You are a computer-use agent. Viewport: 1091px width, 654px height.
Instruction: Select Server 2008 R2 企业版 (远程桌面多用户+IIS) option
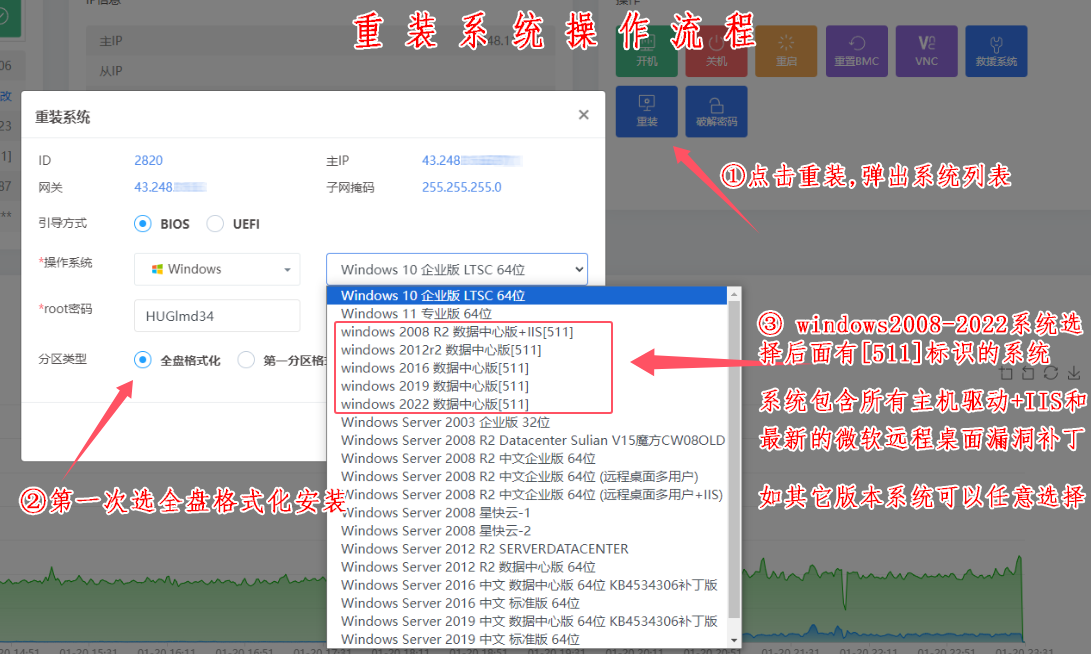point(527,495)
